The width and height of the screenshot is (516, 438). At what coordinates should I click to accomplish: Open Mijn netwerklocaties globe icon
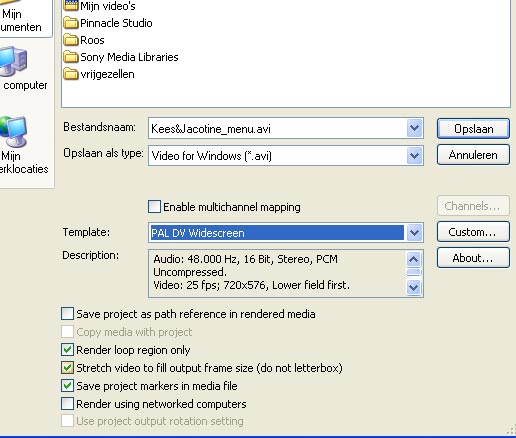13,132
